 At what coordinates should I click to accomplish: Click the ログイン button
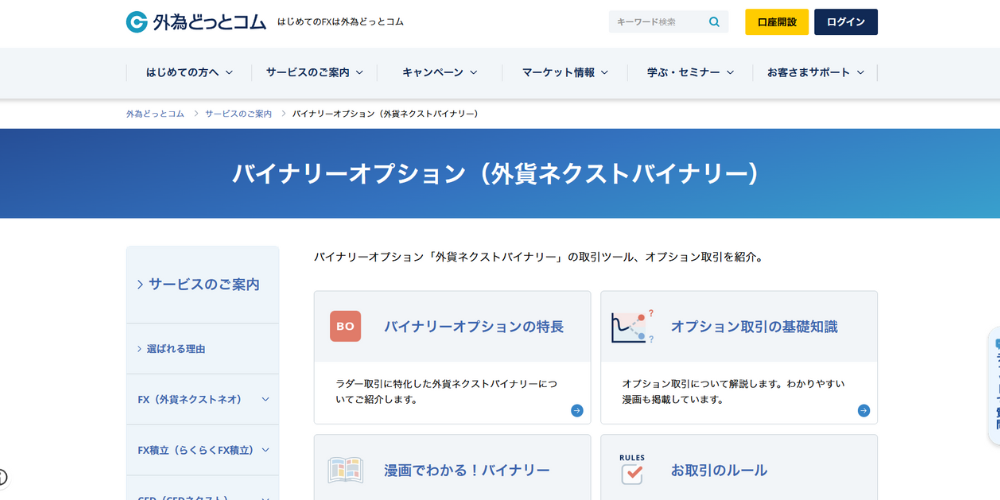[x=846, y=22]
